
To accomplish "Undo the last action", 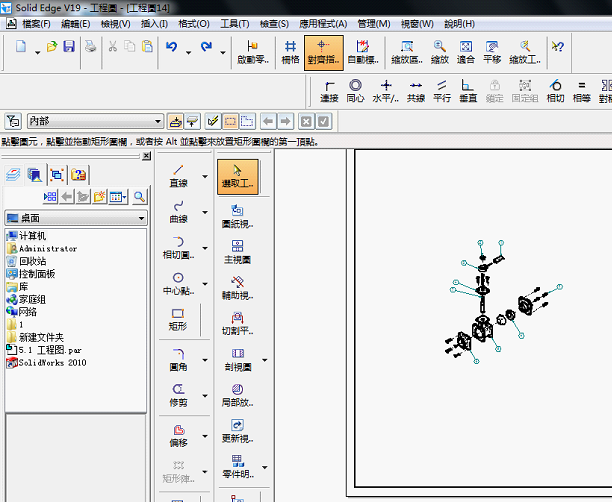I will 171,46.
